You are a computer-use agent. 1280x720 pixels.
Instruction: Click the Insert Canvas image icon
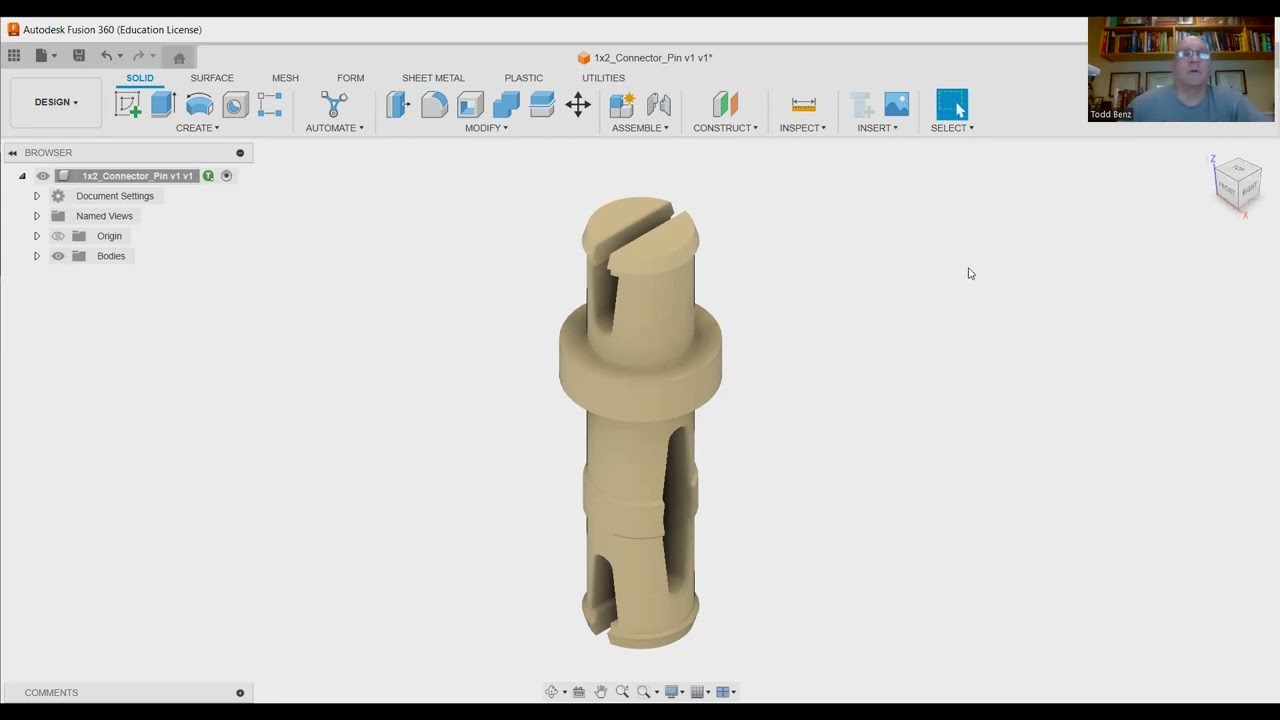(x=897, y=104)
